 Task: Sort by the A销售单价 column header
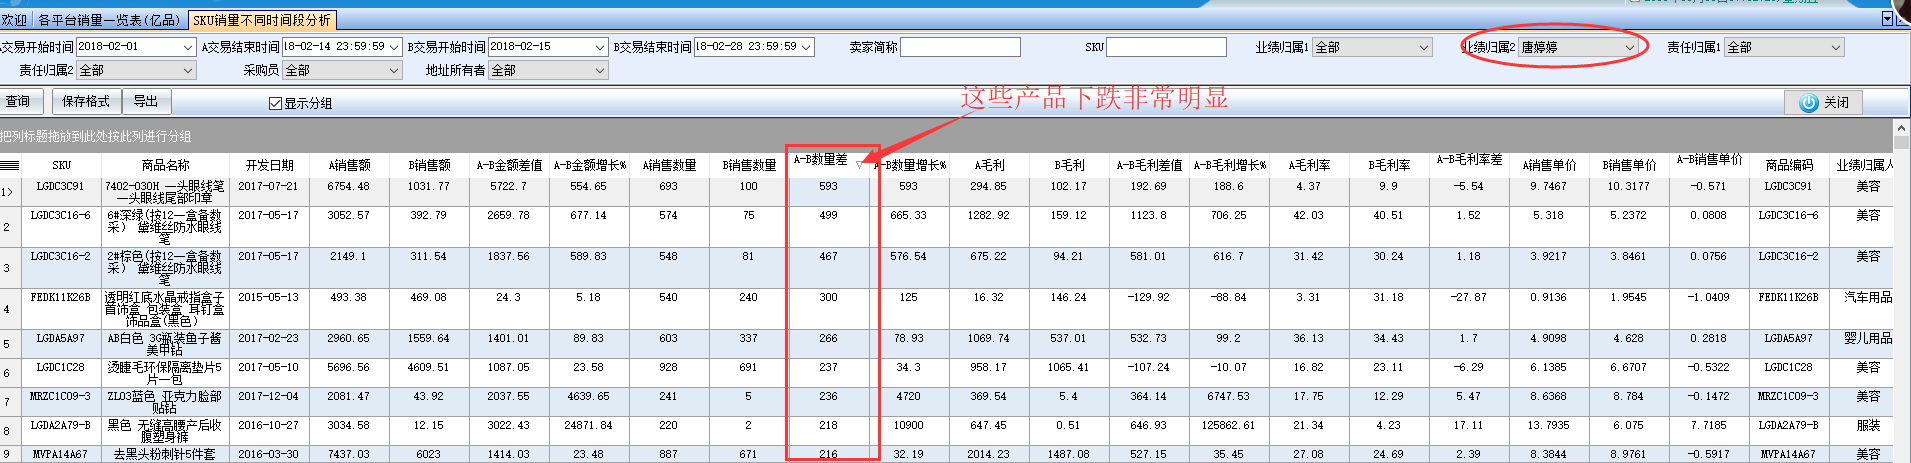(x=1549, y=165)
